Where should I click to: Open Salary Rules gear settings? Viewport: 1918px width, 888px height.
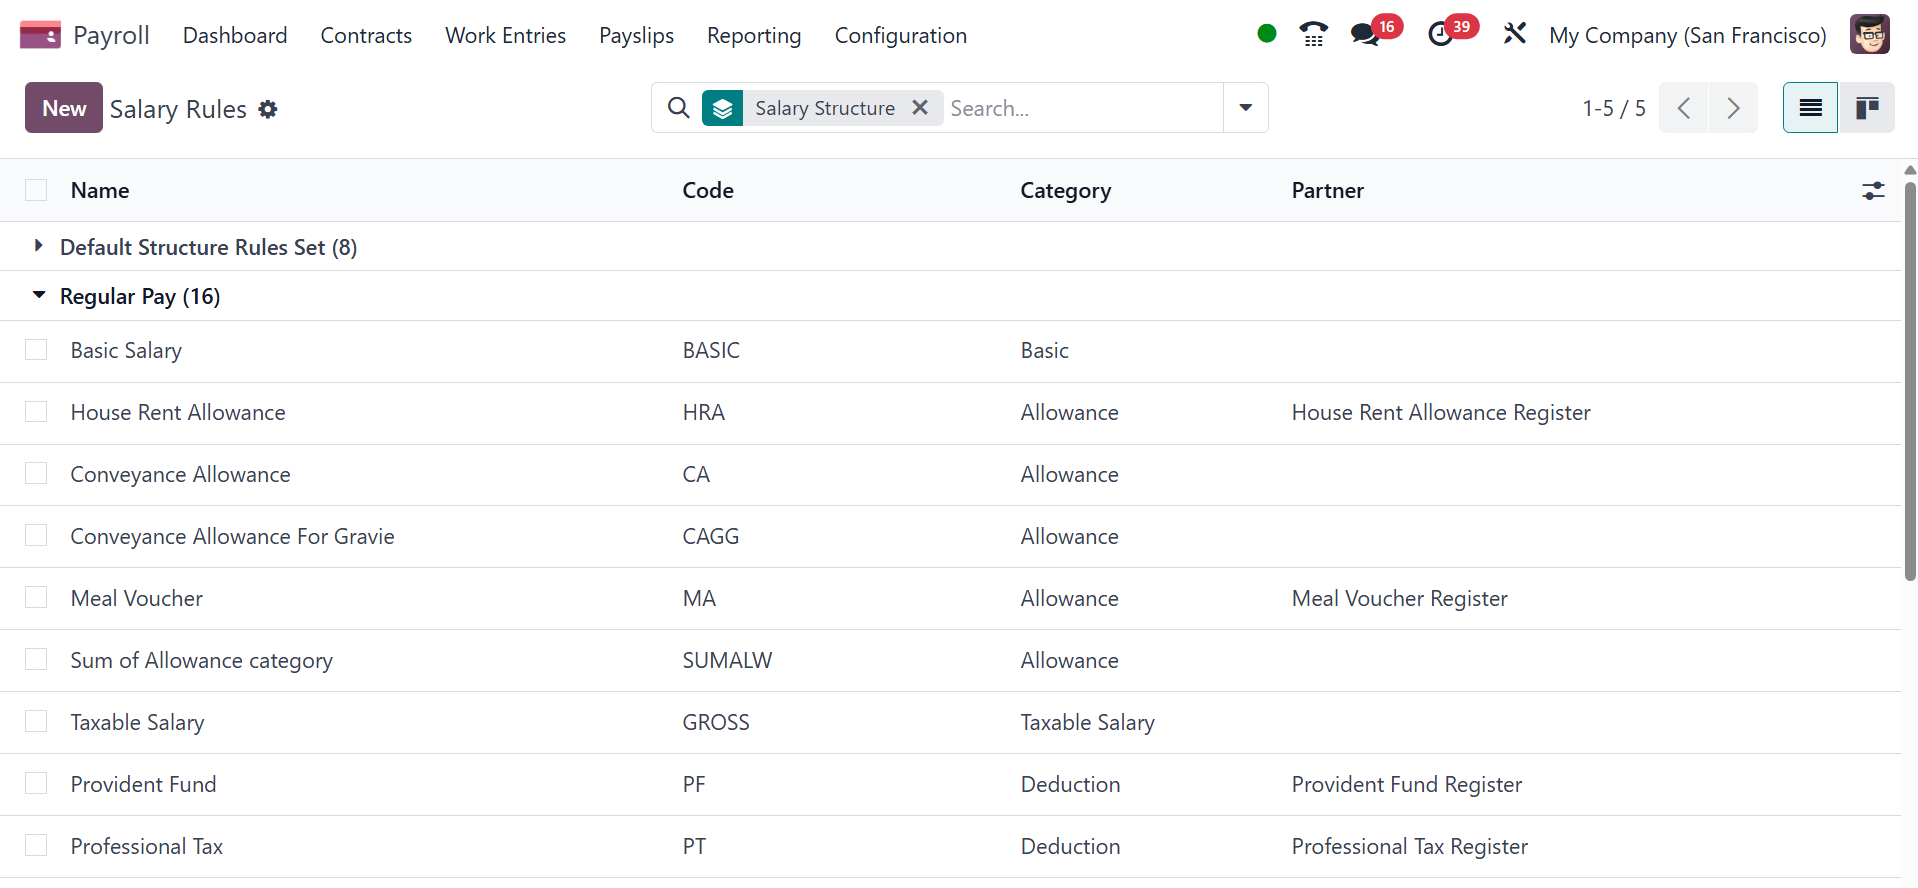268,109
